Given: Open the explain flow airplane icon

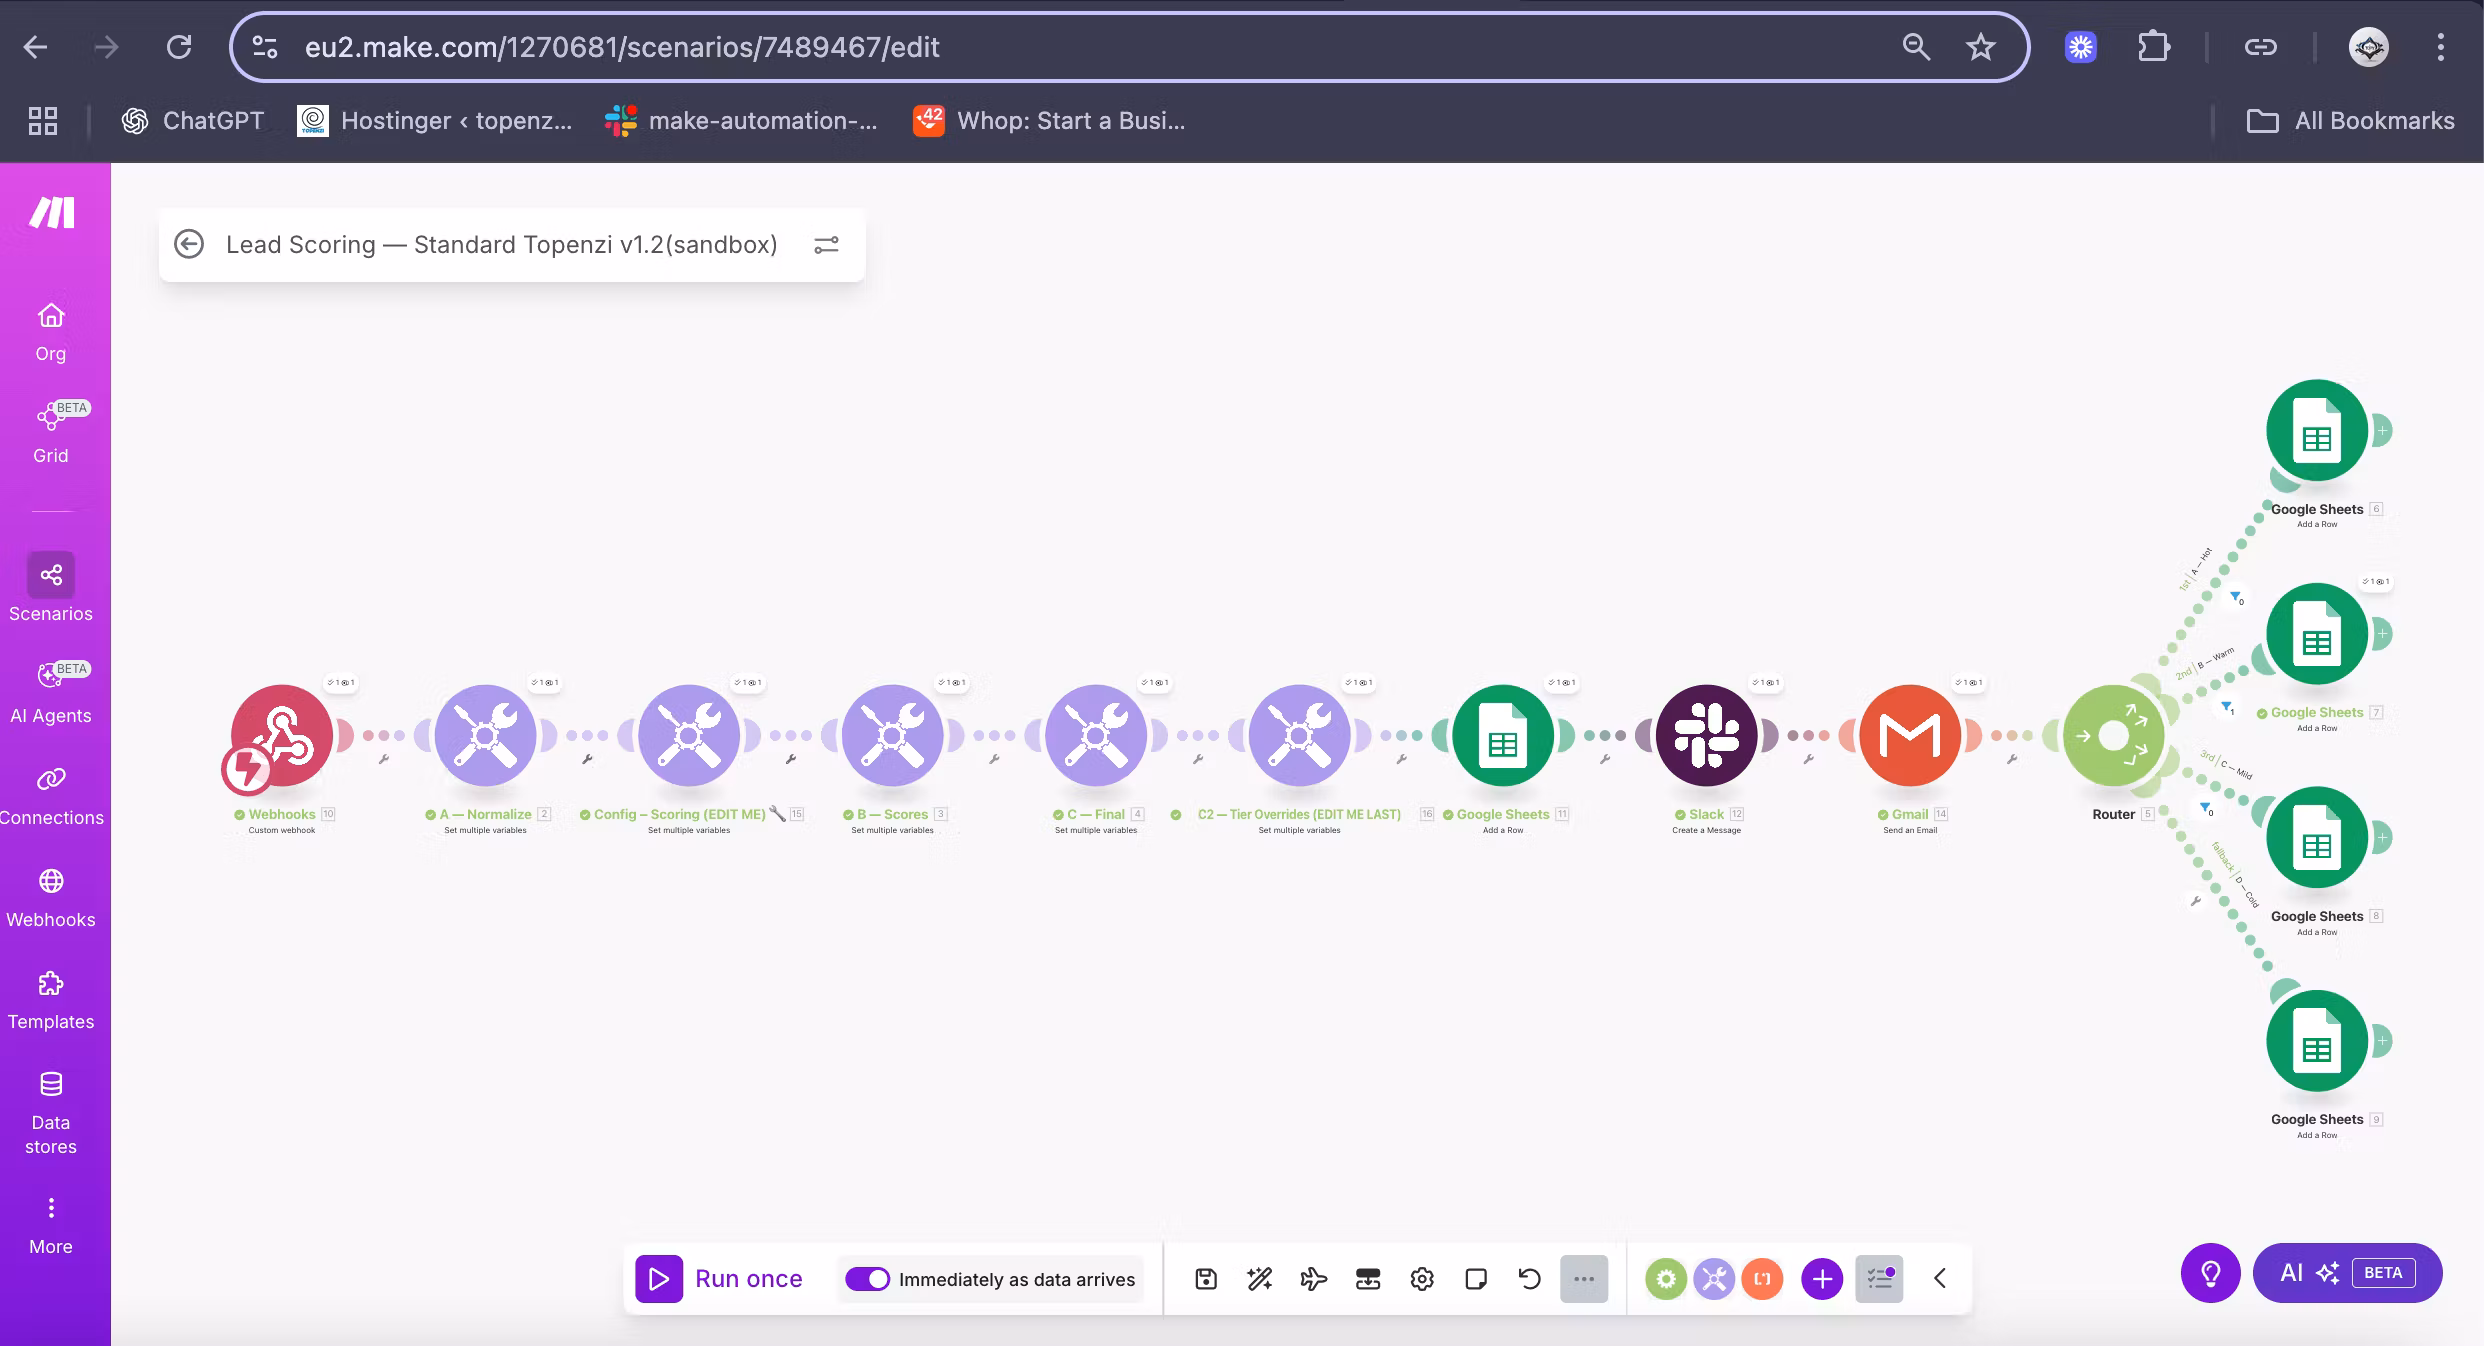Looking at the screenshot, I should [1313, 1278].
